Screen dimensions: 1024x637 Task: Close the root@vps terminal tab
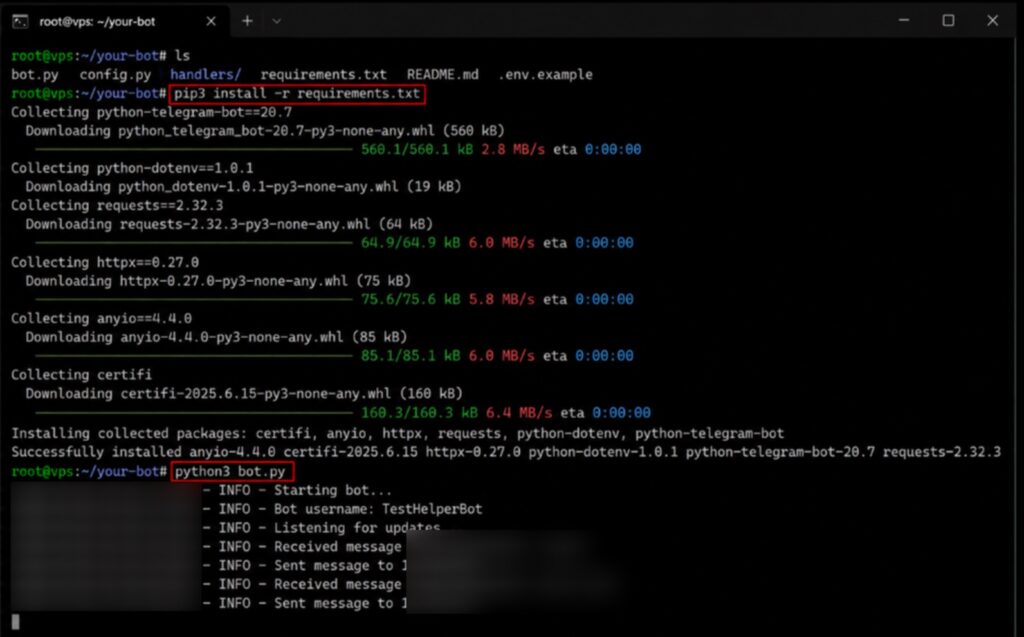(211, 22)
